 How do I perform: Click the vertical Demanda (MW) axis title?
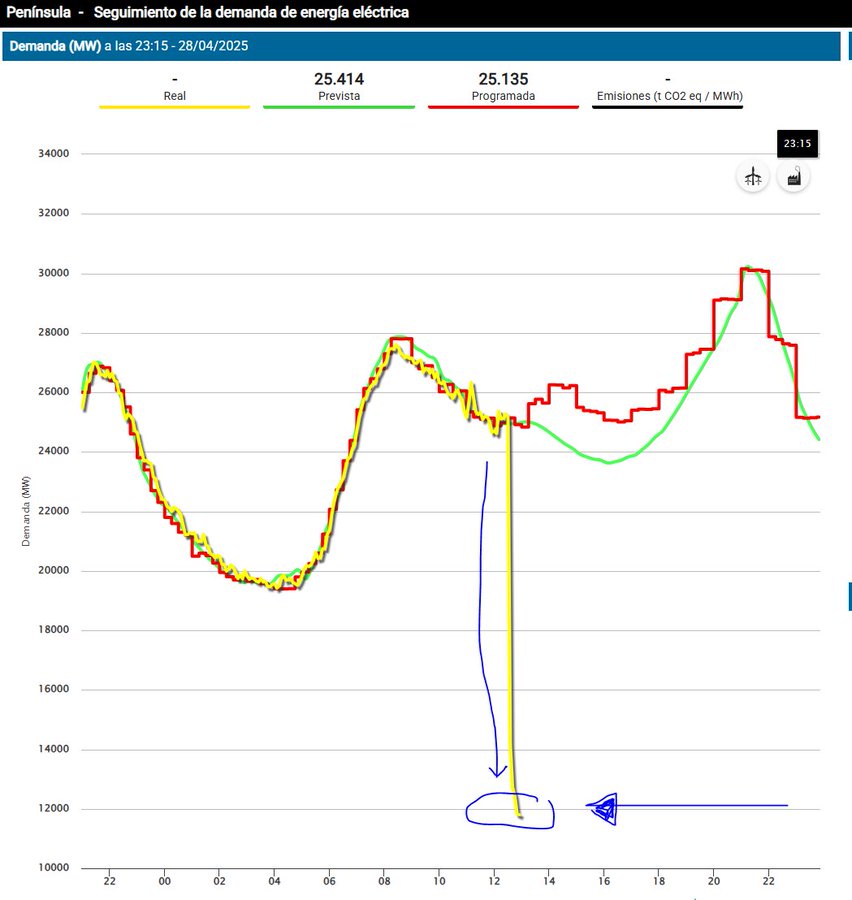(x=25, y=511)
